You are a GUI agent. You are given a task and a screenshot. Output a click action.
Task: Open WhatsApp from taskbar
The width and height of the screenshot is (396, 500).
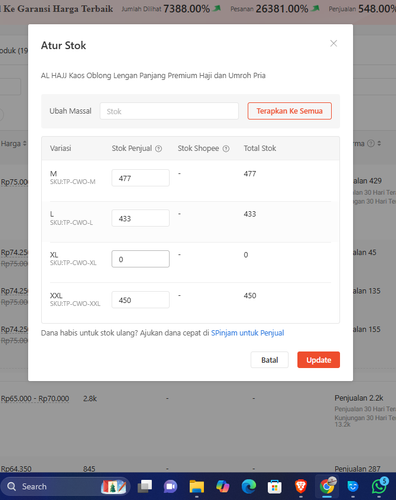pos(379,486)
